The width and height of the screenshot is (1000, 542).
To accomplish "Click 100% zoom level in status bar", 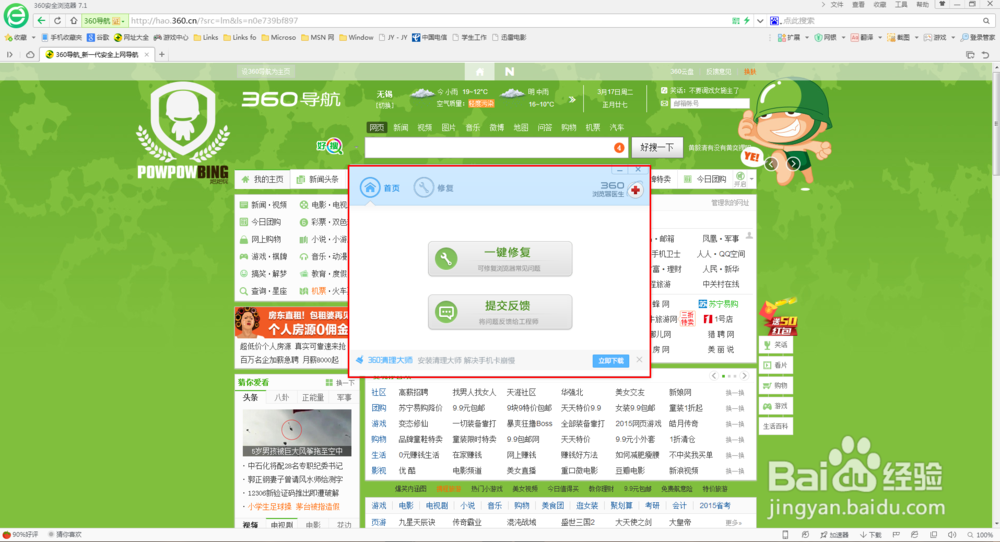I will [980, 535].
